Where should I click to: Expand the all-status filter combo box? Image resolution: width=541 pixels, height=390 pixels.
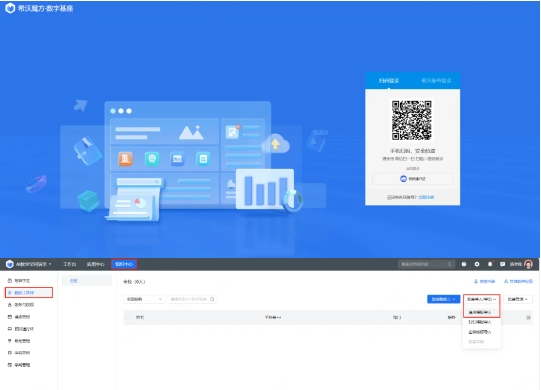tap(143, 299)
